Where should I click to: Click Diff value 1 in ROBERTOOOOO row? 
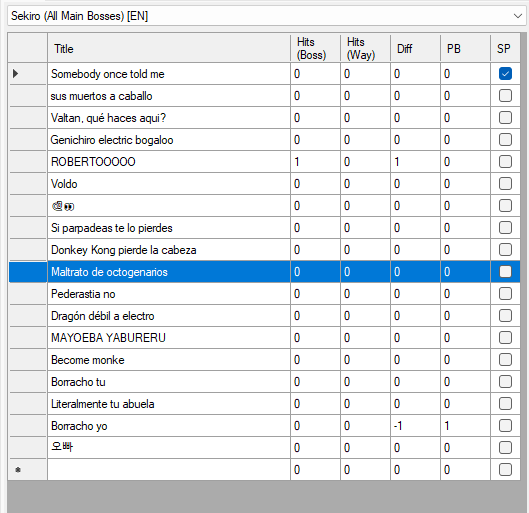[x=415, y=162]
